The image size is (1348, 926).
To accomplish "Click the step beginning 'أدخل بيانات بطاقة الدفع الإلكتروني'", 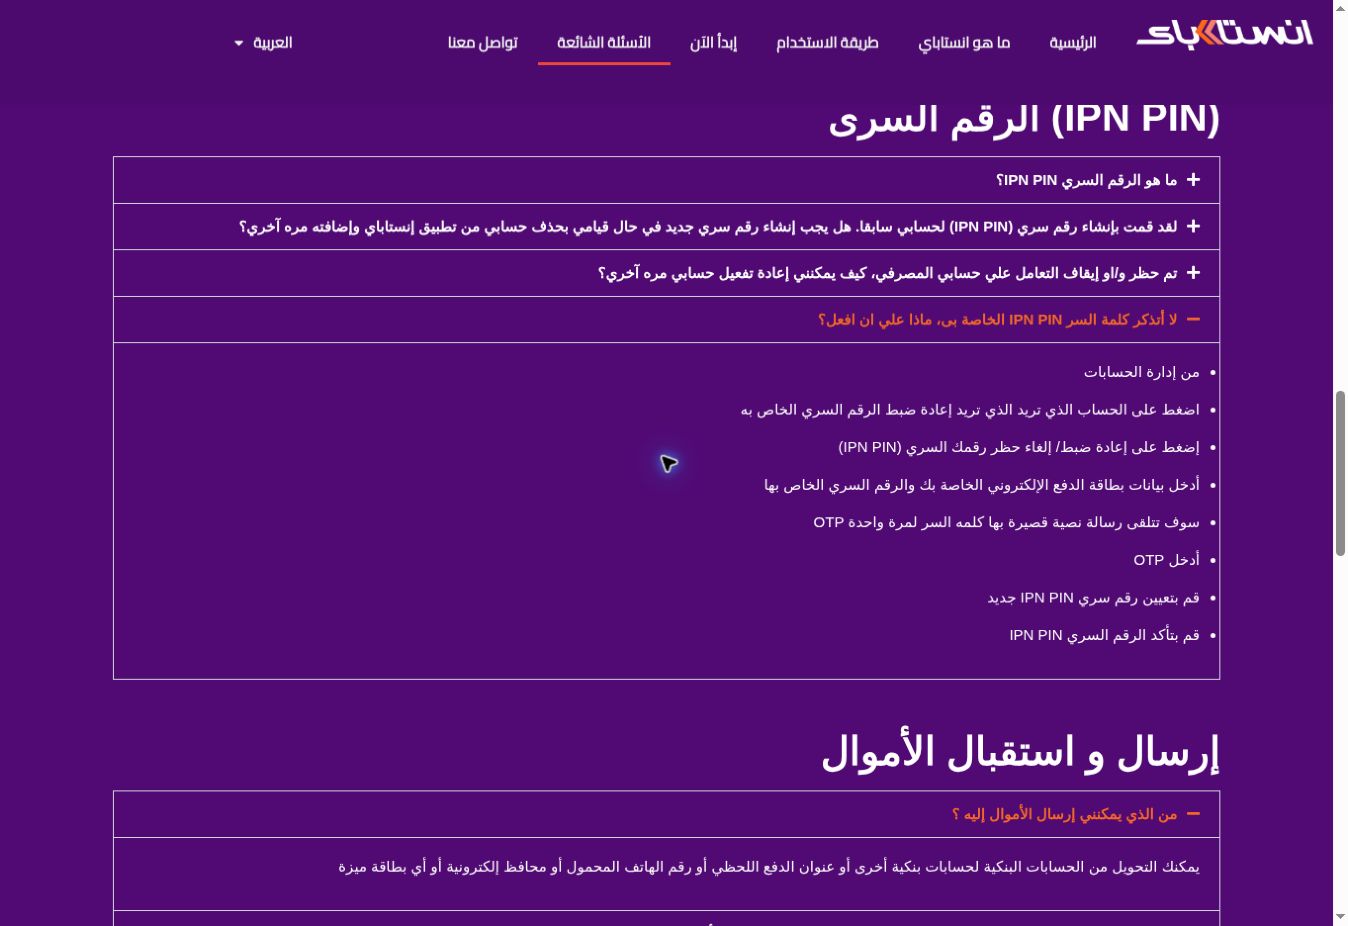I will point(982,485).
